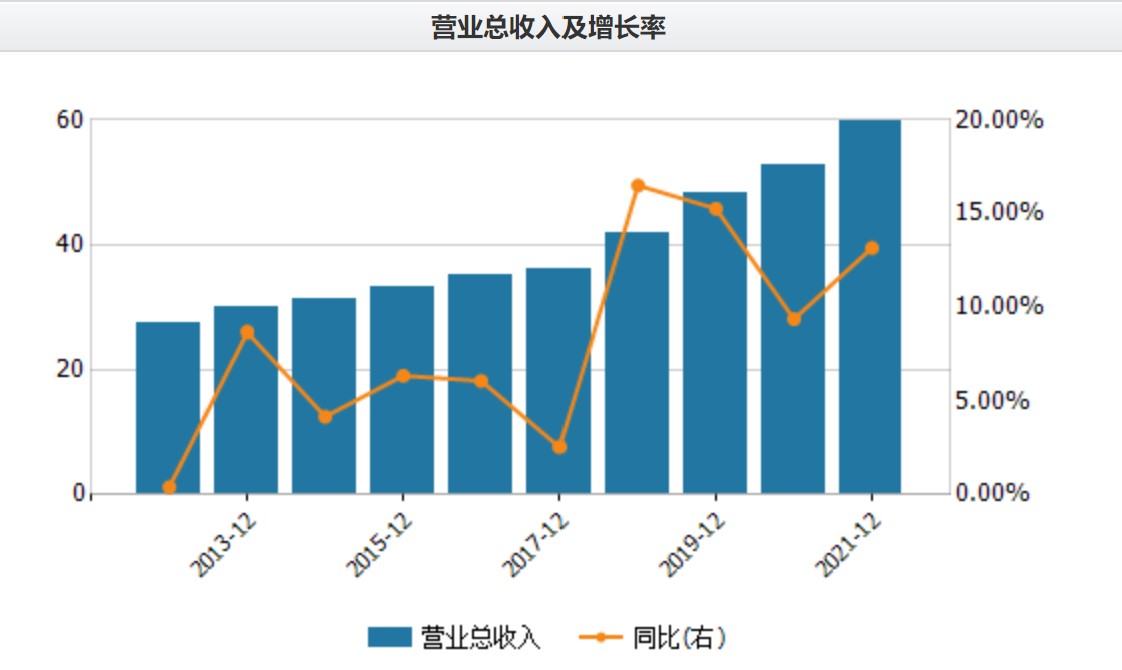
Task: Toggle the bar above the 2015-12 label
Action: point(402,390)
